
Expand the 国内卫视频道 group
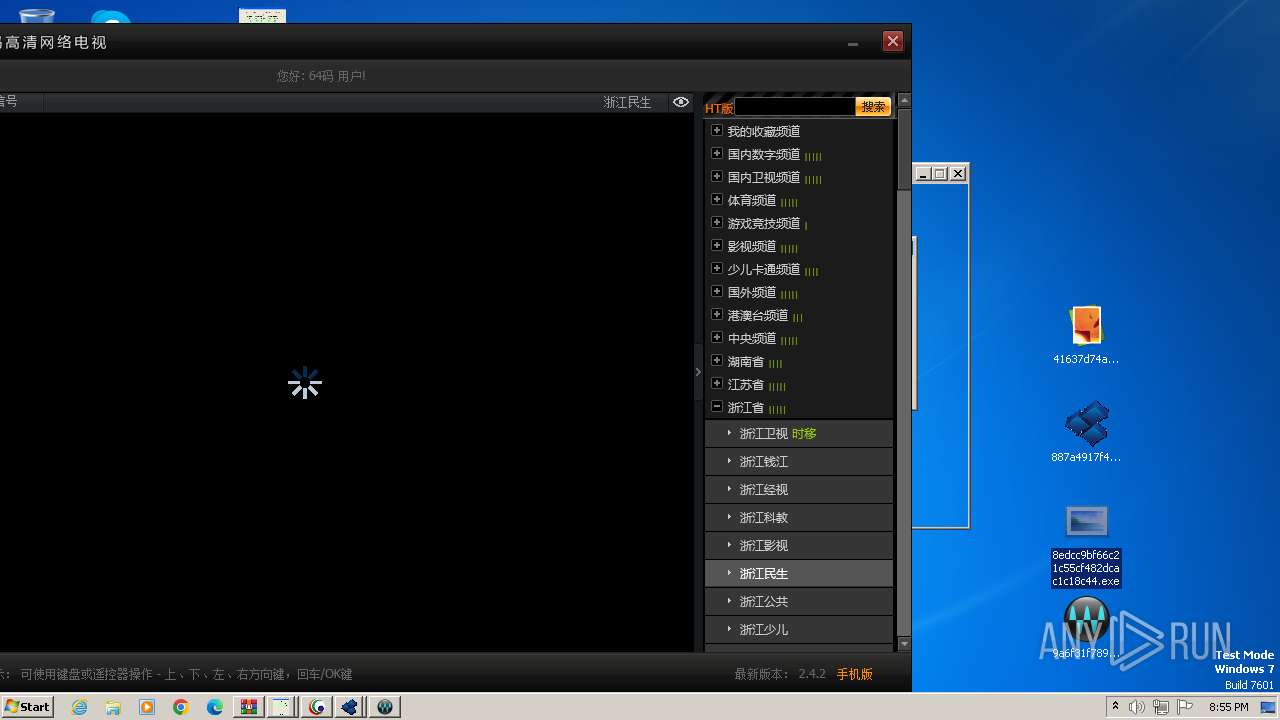click(717, 177)
